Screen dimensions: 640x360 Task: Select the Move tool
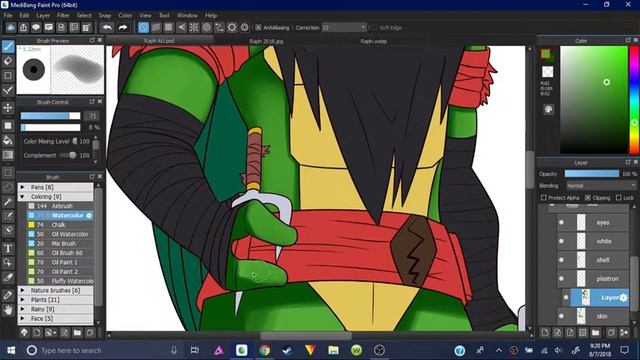[x=8, y=108]
